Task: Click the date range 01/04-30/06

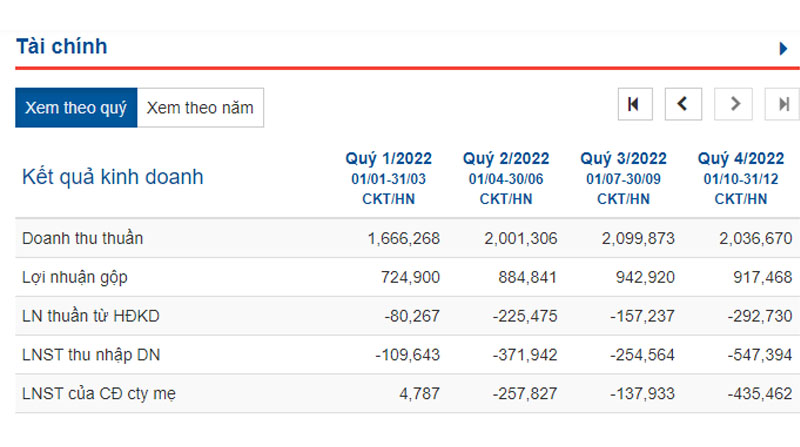Action: 506,179
